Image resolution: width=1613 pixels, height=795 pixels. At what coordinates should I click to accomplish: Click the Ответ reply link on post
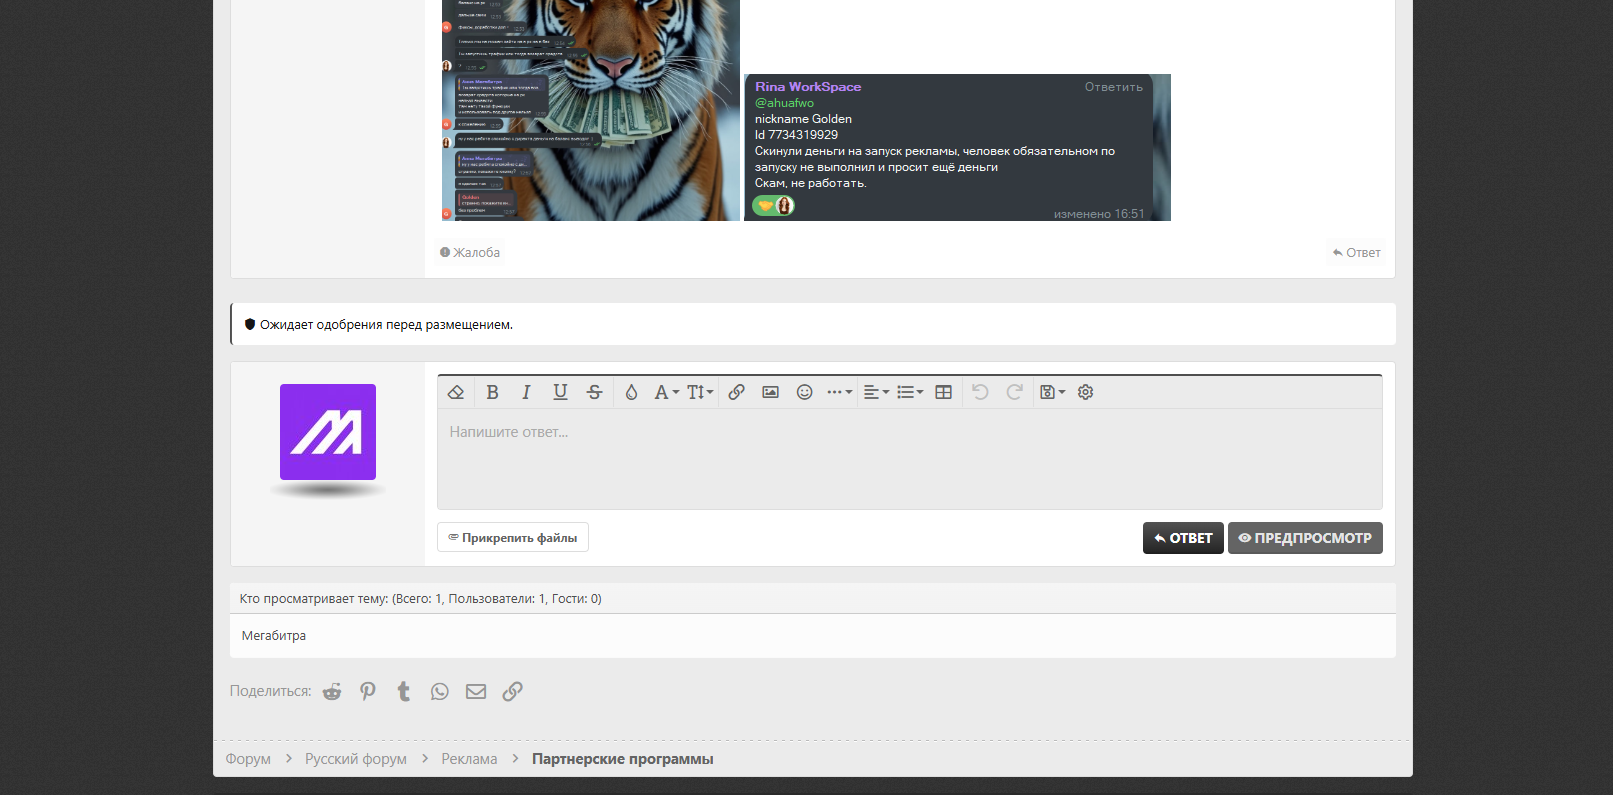click(x=1356, y=252)
